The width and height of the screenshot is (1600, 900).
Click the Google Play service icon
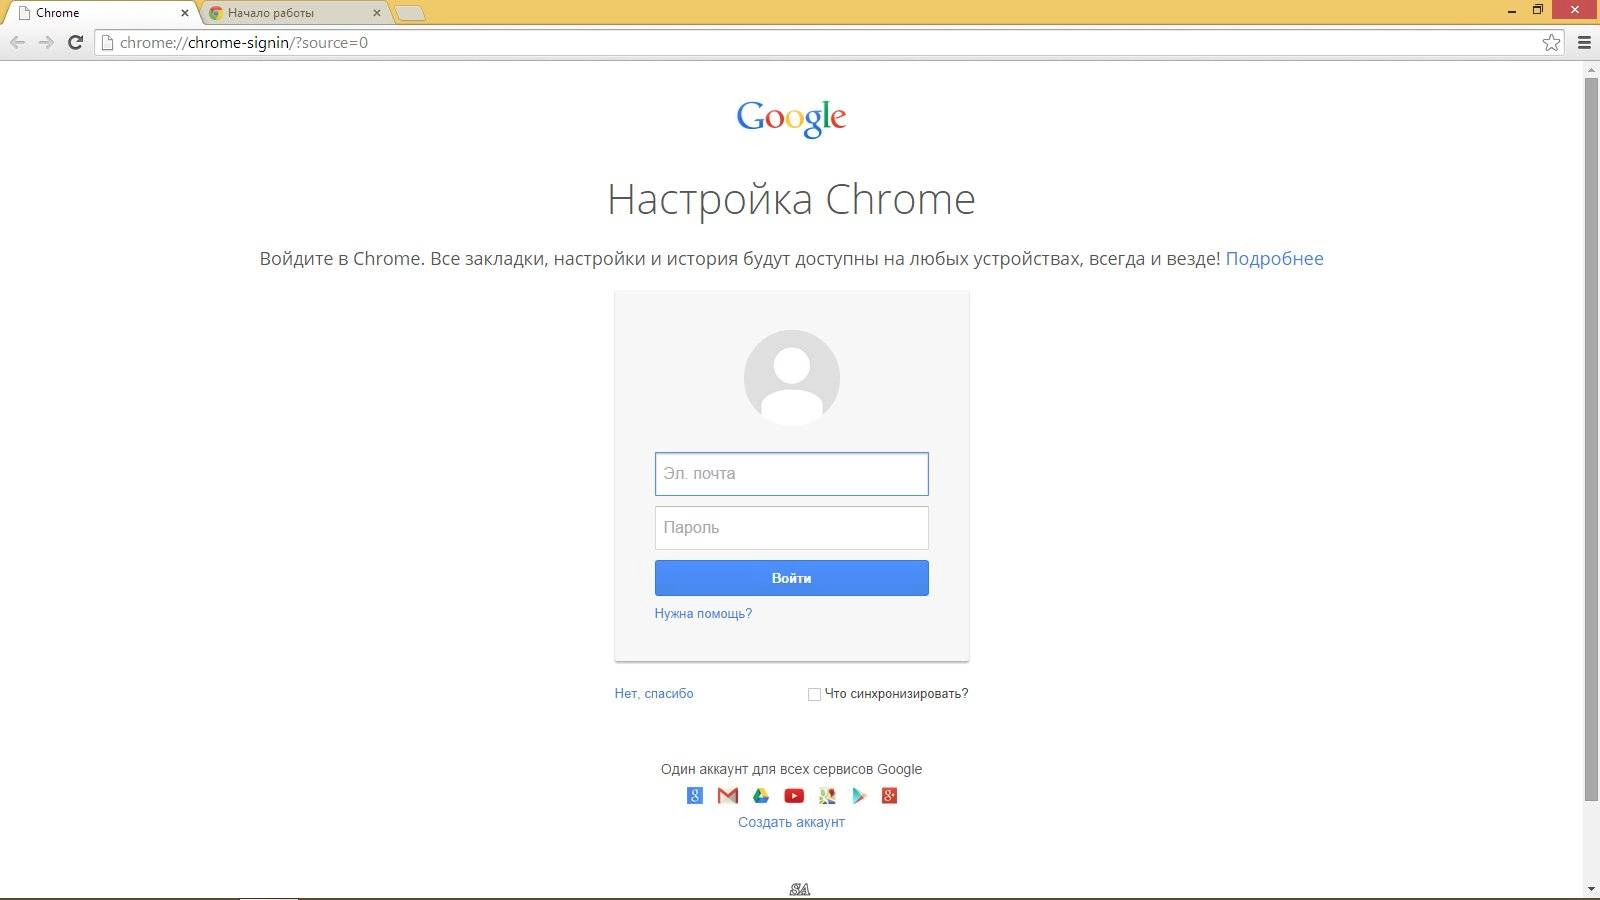[x=858, y=796]
